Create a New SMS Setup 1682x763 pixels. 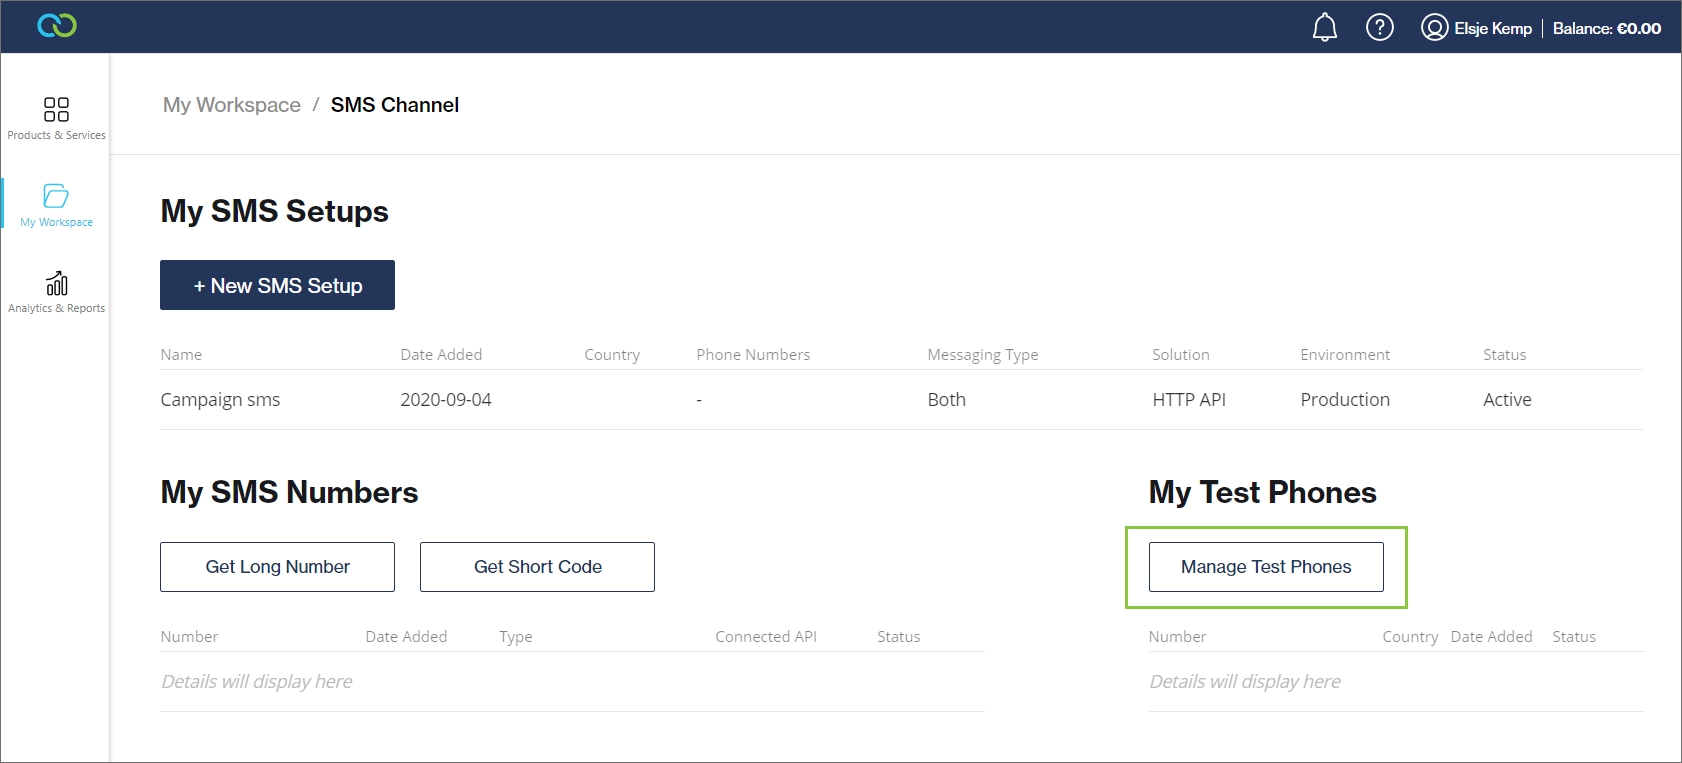pyautogui.click(x=277, y=285)
